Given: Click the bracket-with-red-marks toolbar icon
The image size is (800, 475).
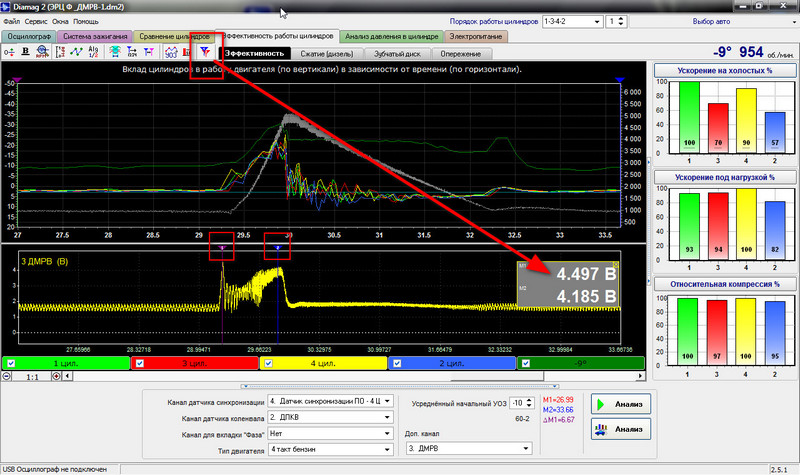Looking at the screenshot, I should 60,52.
